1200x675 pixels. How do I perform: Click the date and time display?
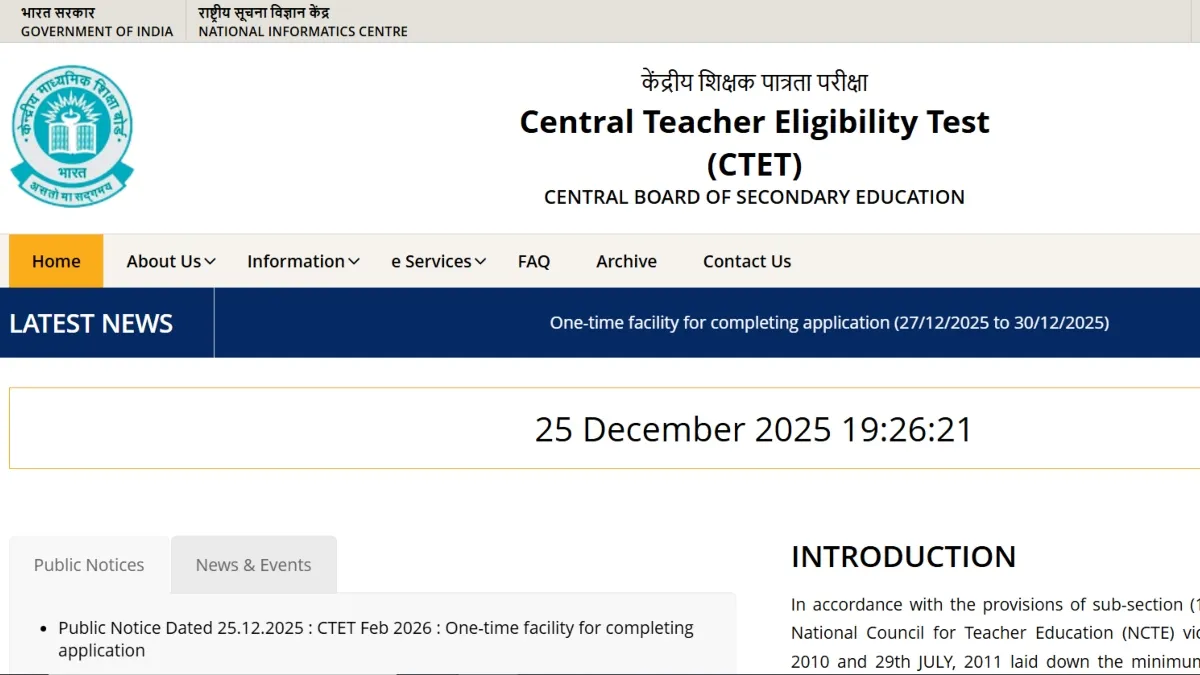click(754, 429)
